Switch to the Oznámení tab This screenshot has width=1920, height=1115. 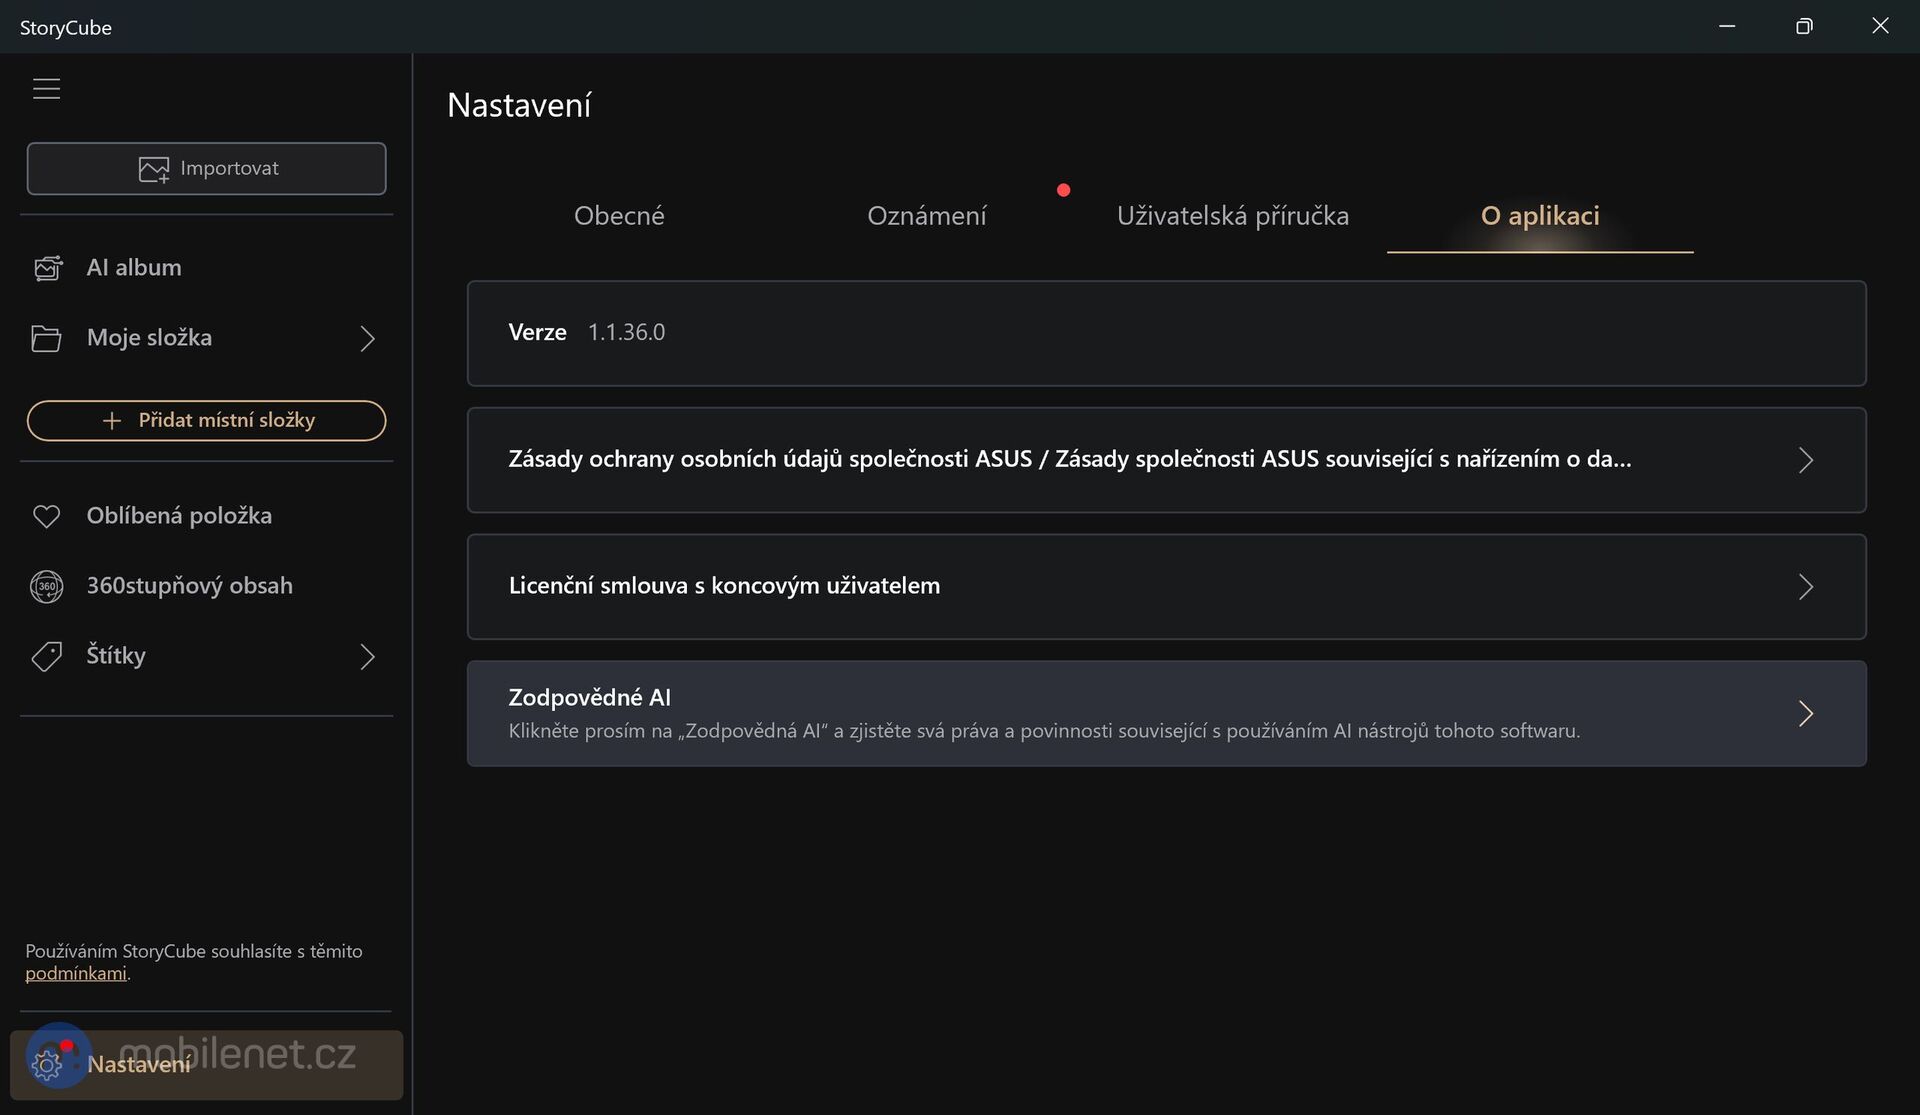[x=926, y=216]
